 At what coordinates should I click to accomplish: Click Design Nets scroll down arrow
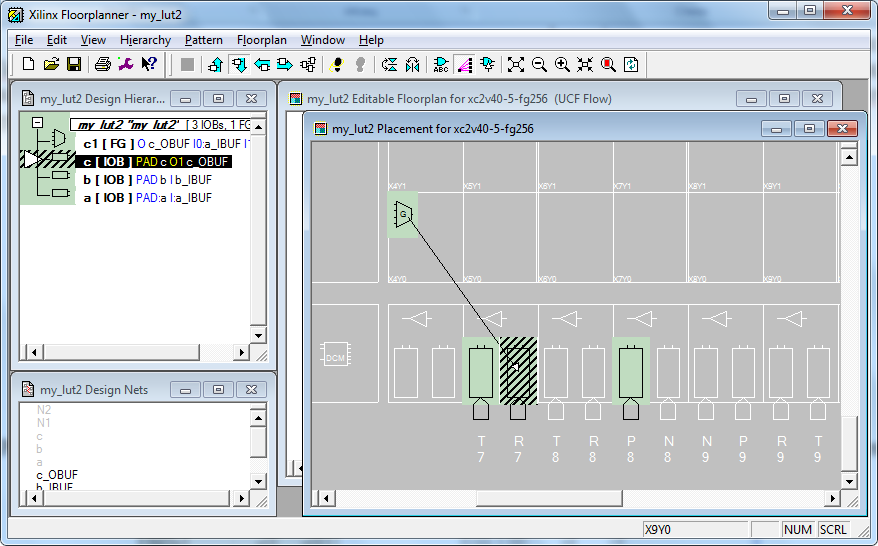[258, 481]
